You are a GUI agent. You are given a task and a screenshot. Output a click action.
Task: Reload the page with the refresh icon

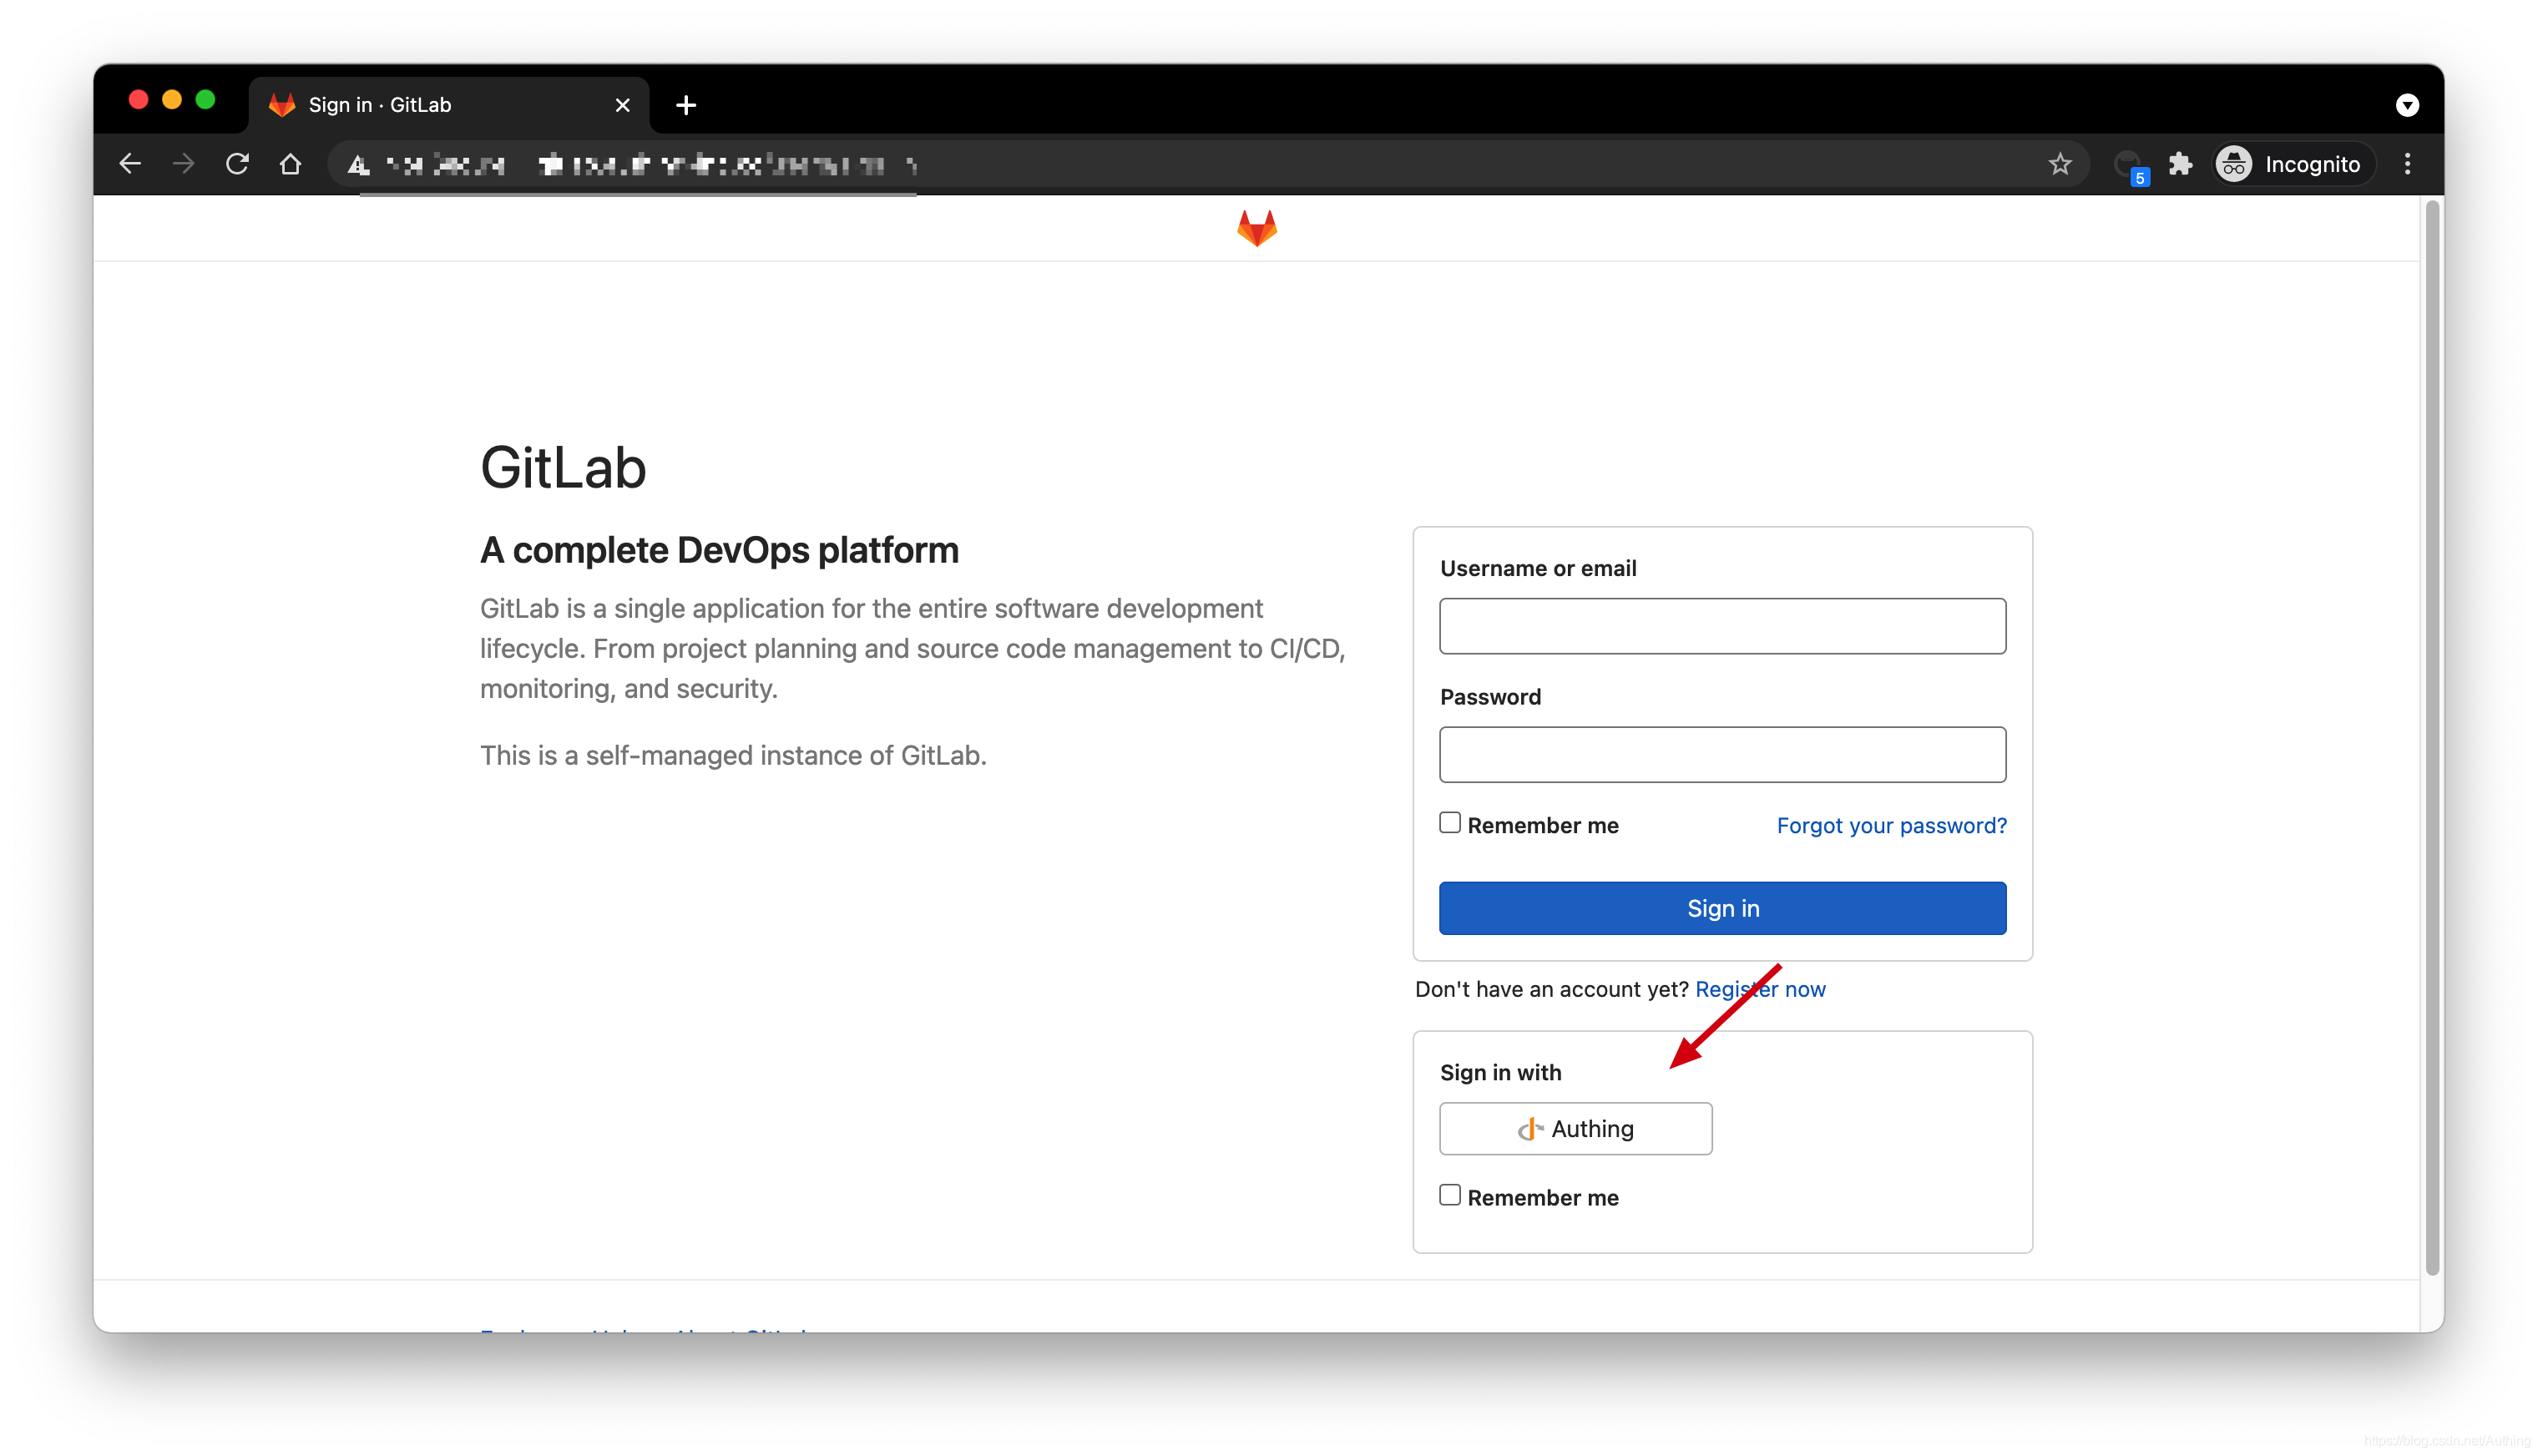237,164
